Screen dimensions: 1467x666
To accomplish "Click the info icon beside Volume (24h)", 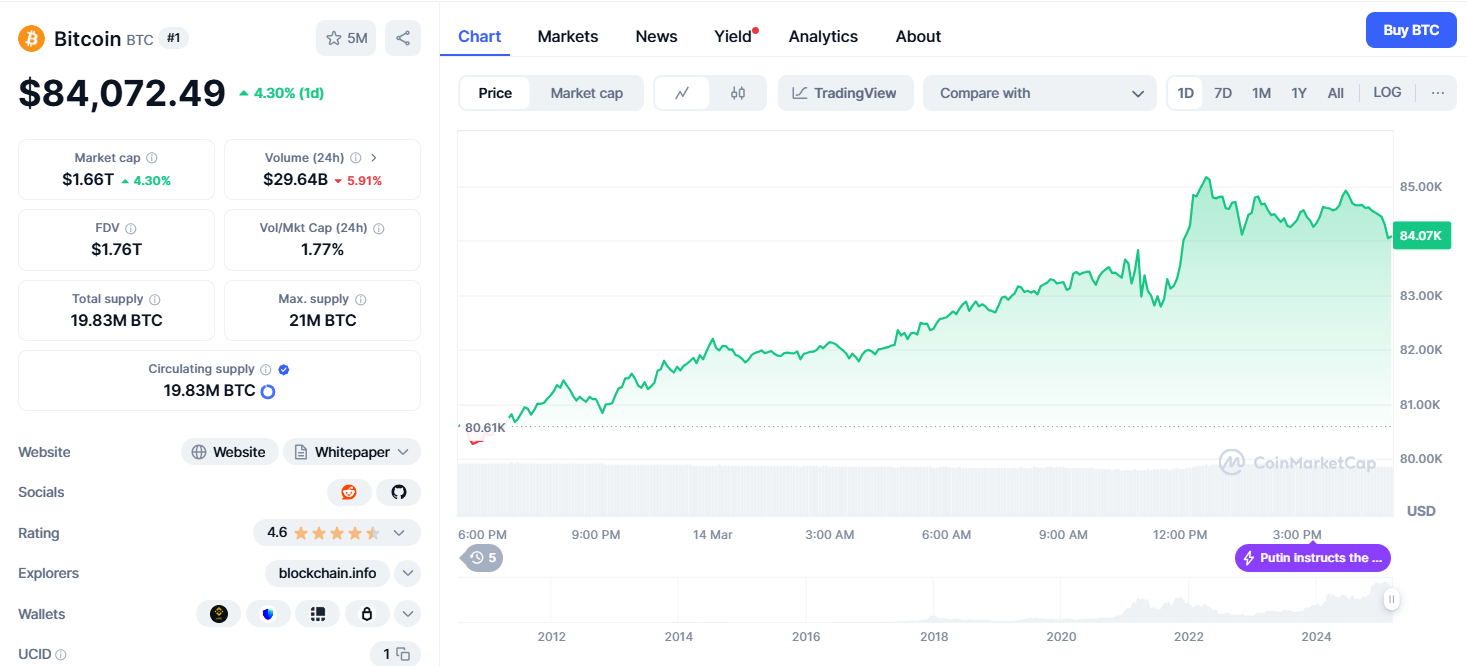I will pos(355,158).
